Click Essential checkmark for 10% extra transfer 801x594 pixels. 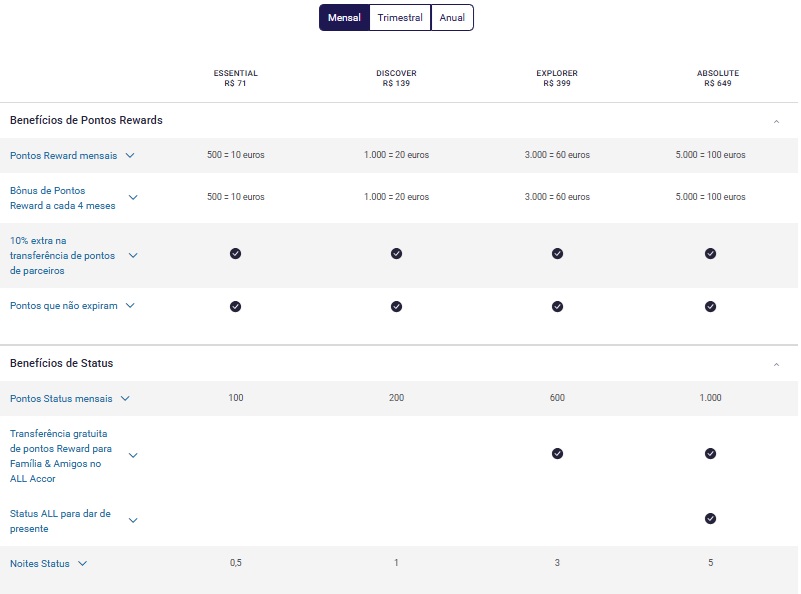coord(235,255)
